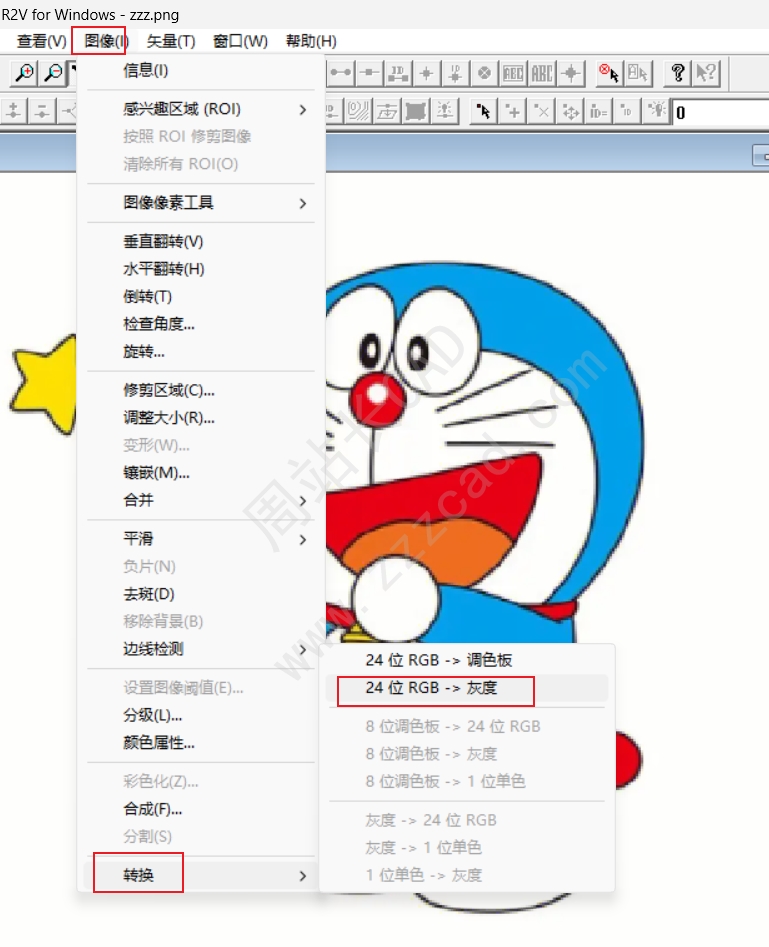Image resolution: width=769 pixels, height=947 pixels.
Task: Click the box with pointer selection icon
Action: pos(638,74)
